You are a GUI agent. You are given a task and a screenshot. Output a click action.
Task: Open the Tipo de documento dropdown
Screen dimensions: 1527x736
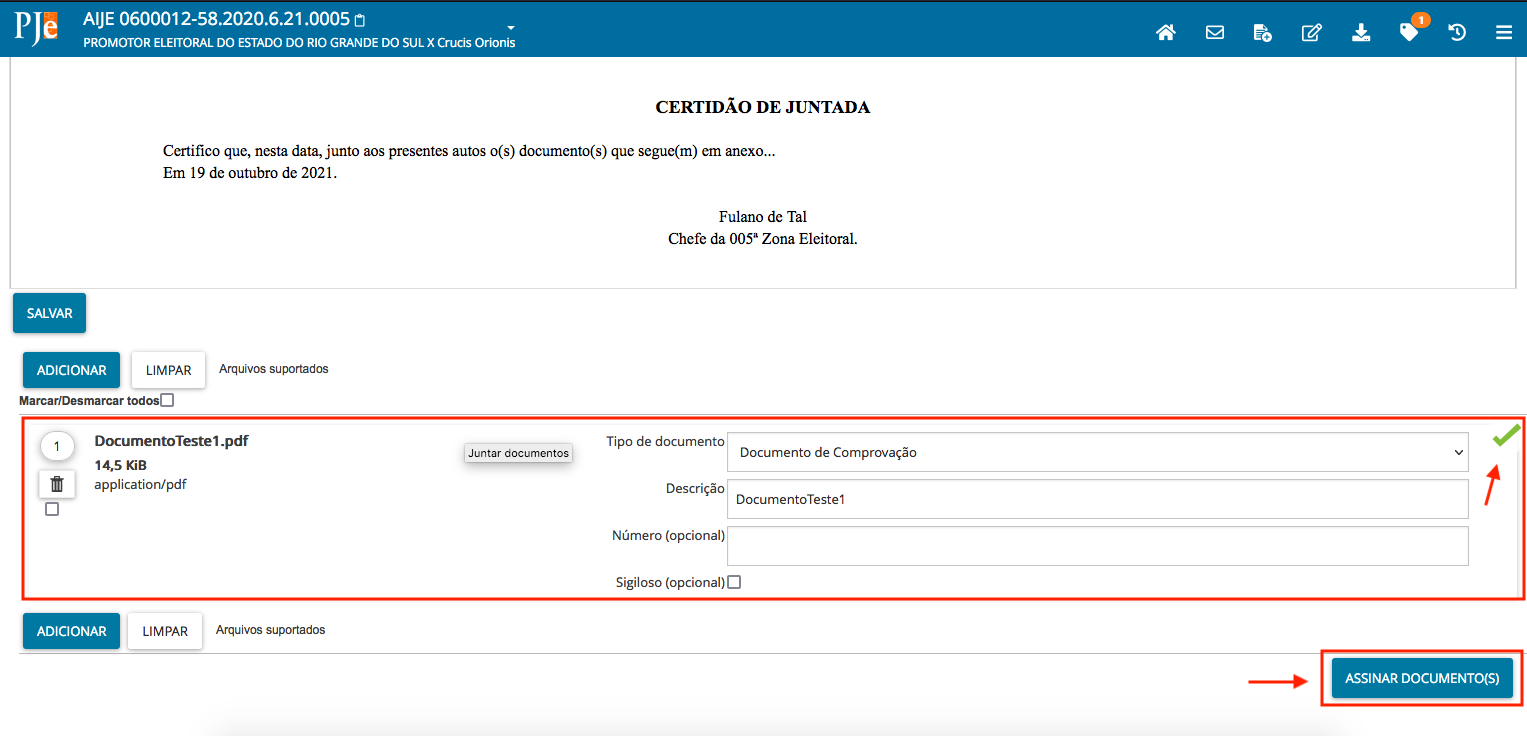(1097, 452)
